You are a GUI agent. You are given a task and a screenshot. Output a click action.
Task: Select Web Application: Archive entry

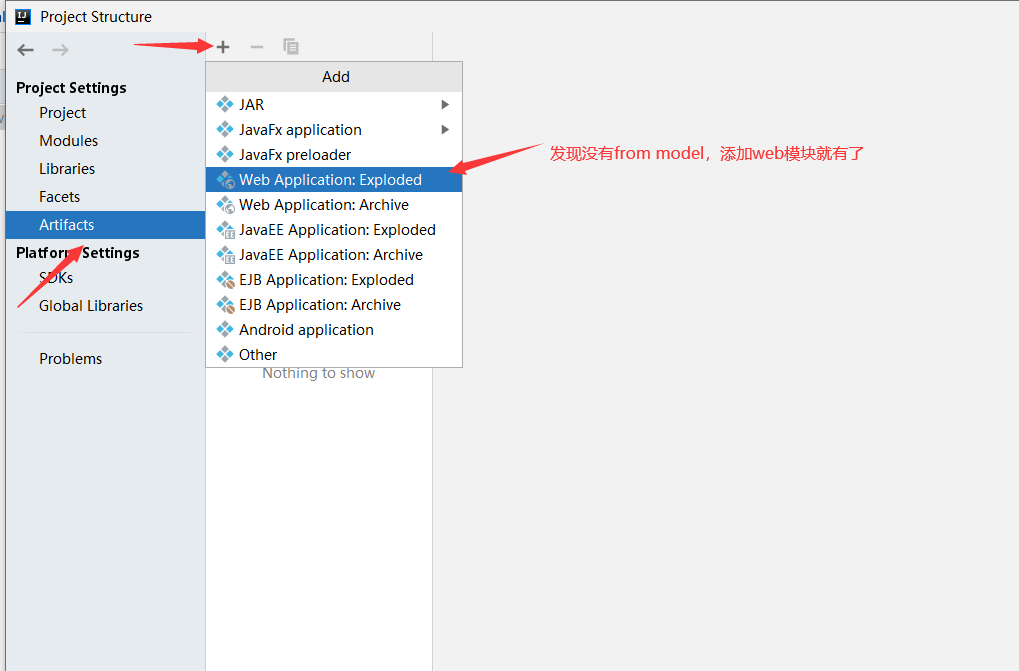pos(334,205)
